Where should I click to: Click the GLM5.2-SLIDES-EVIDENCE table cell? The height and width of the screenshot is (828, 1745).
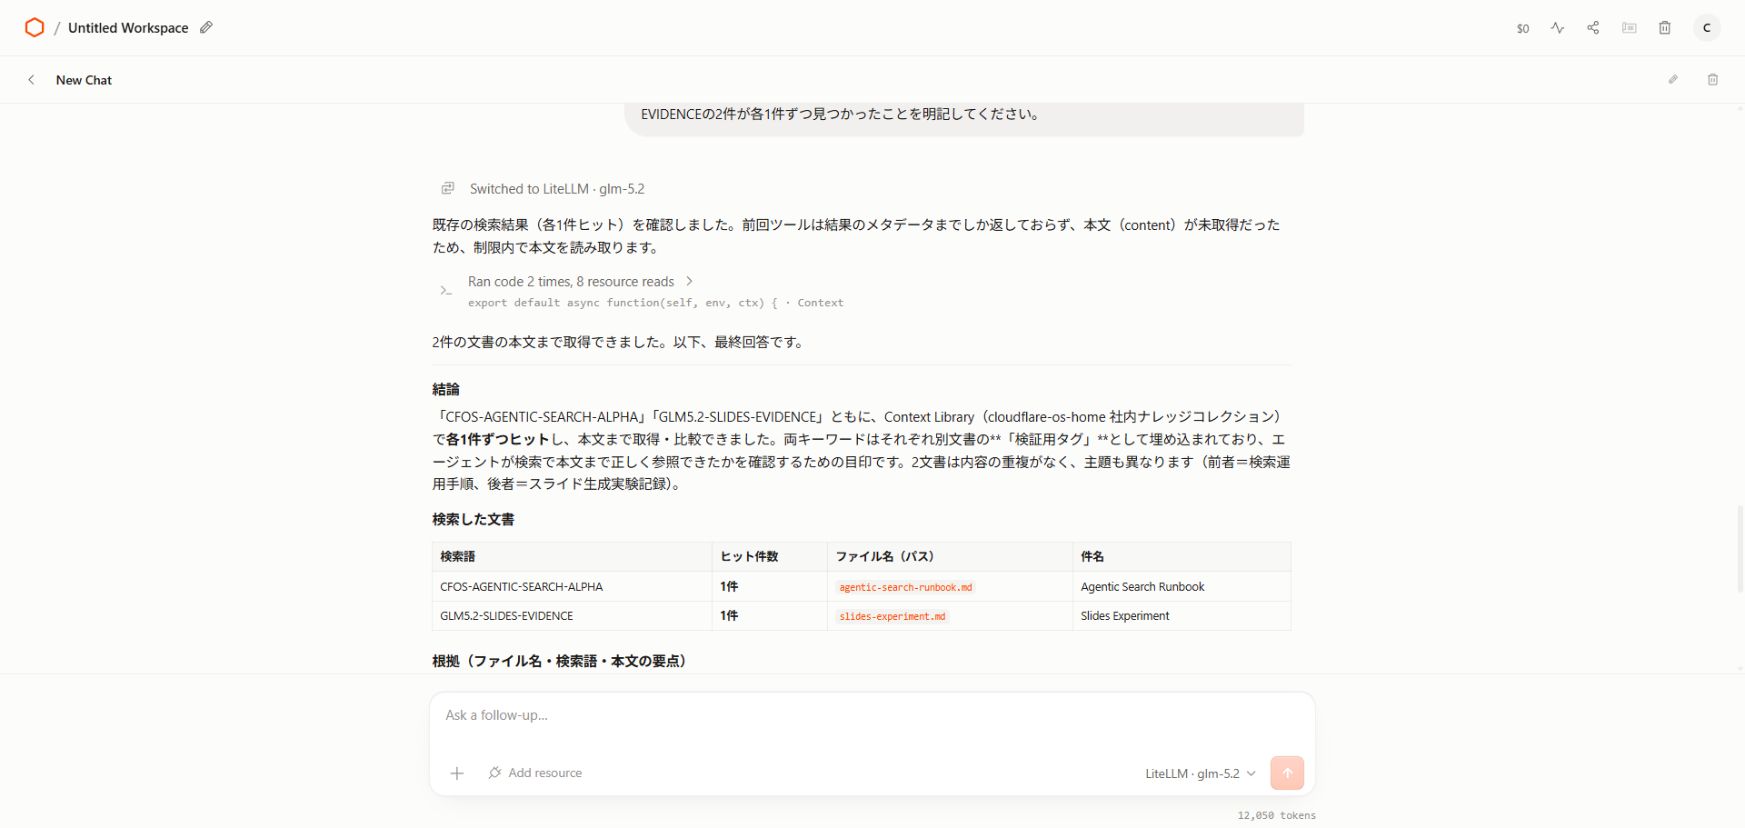572,616
